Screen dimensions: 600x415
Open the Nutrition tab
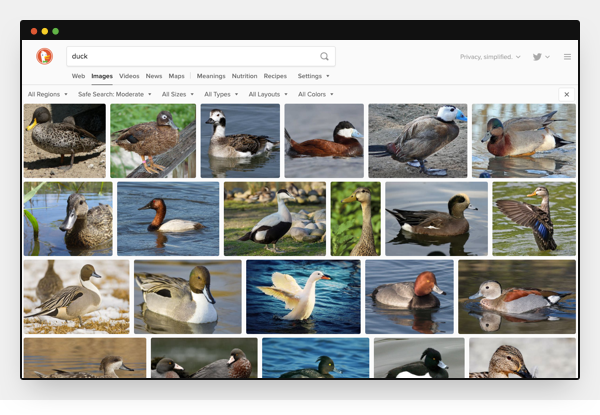tap(245, 76)
